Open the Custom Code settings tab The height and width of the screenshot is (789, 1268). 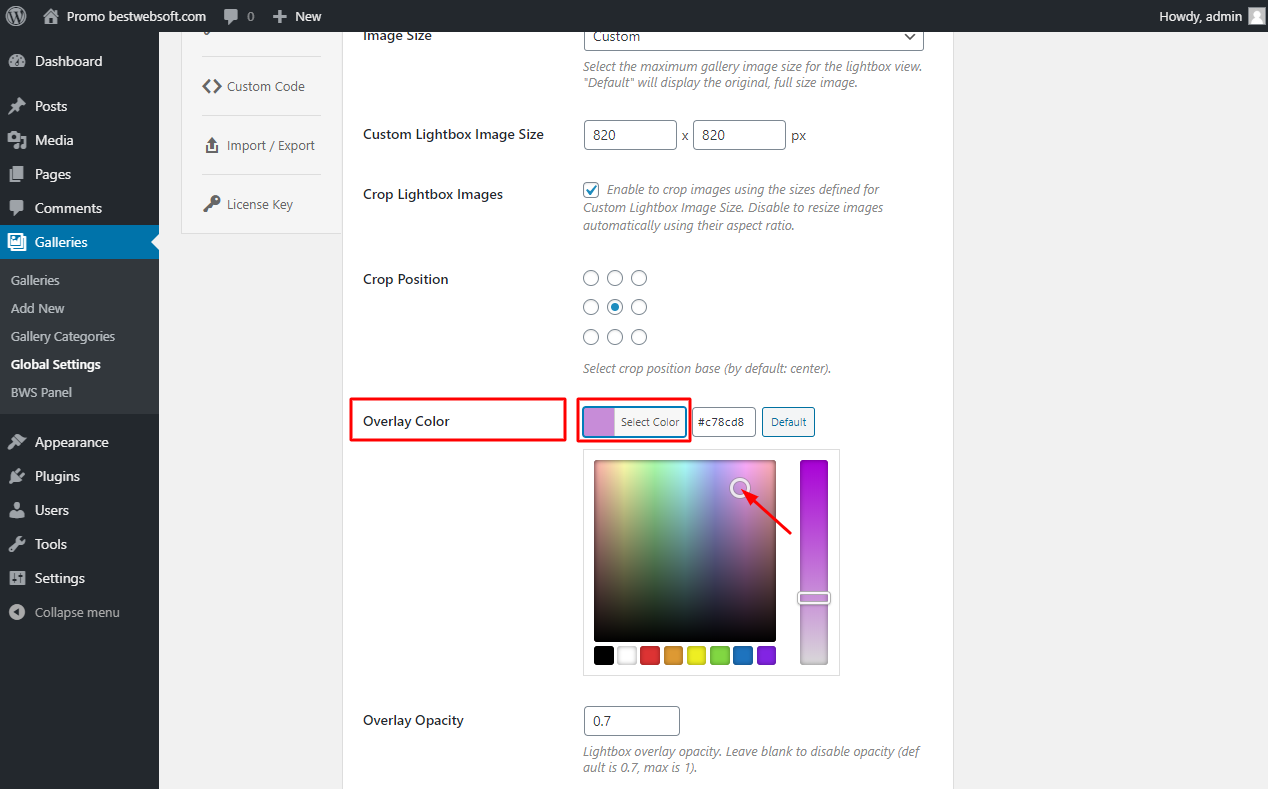click(261, 86)
